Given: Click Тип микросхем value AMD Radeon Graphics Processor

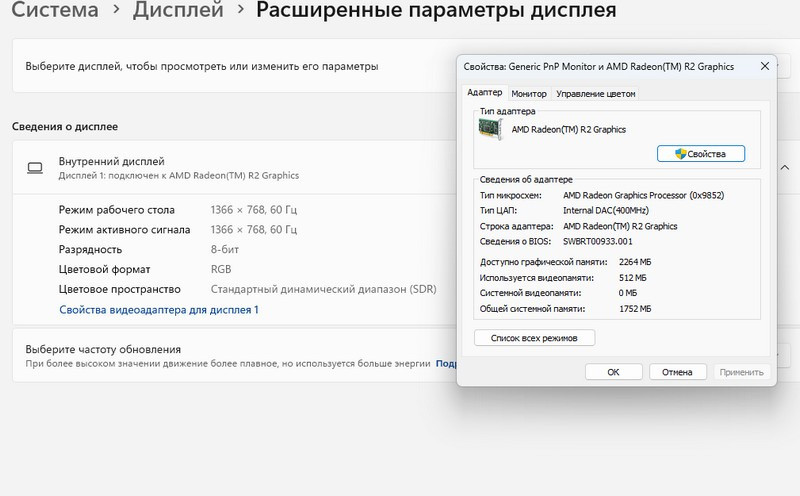Looking at the screenshot, I should pos(643,195).
